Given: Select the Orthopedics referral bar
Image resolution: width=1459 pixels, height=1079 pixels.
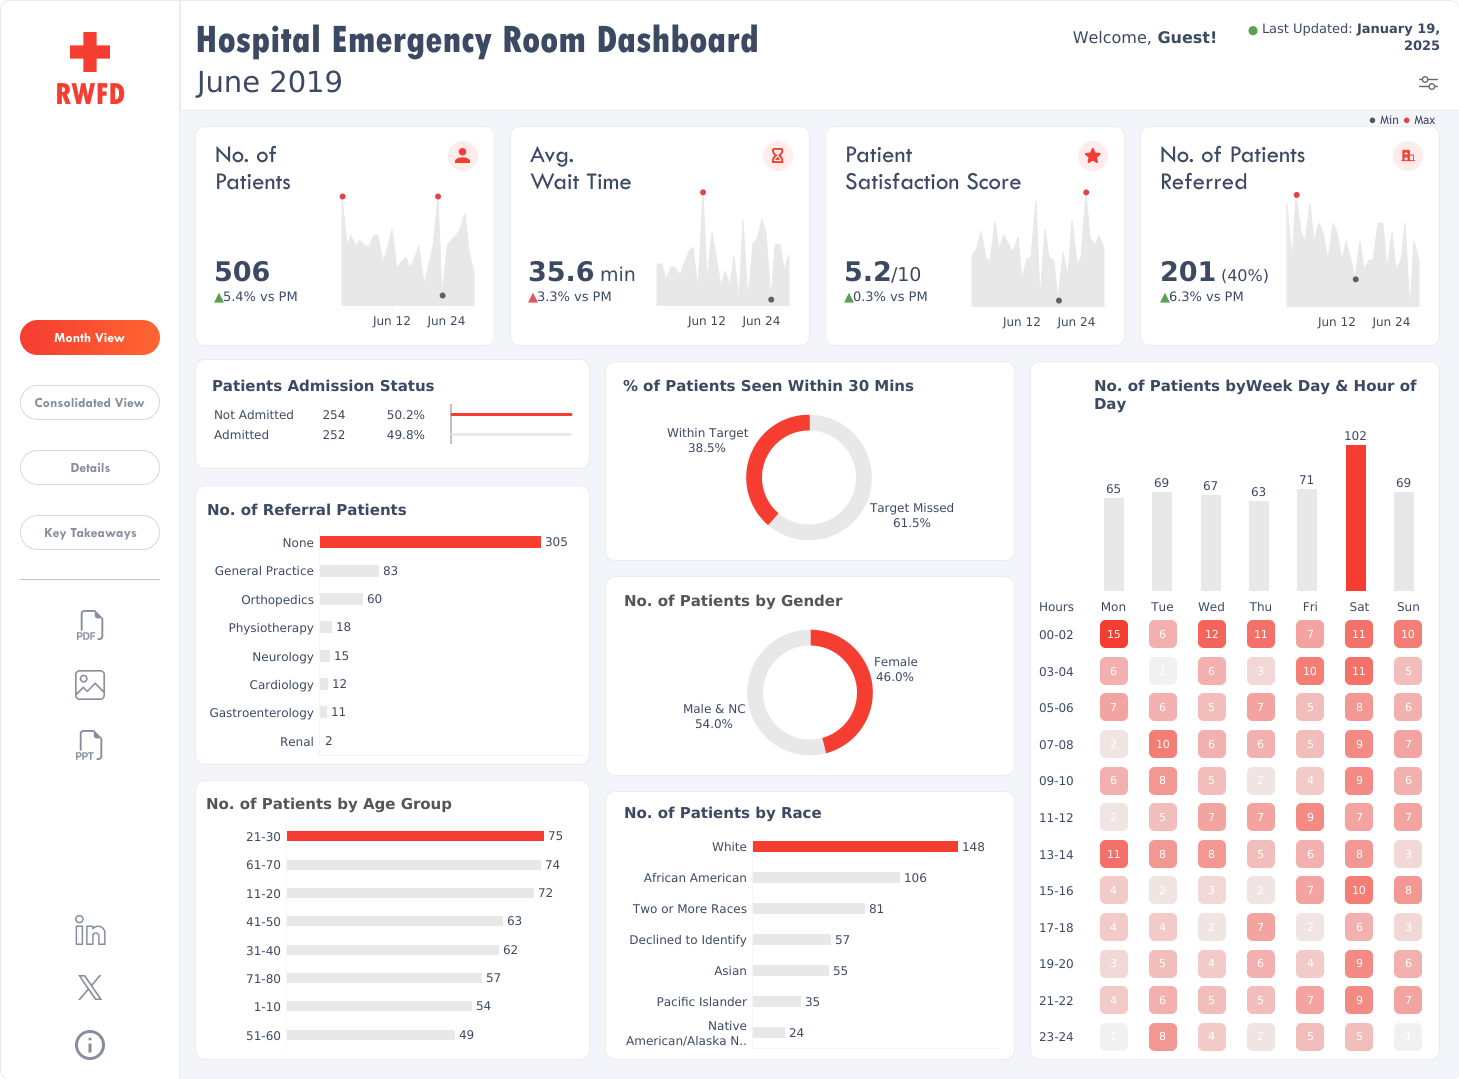Looking at the screenshot, I should [x=341, y=599].
